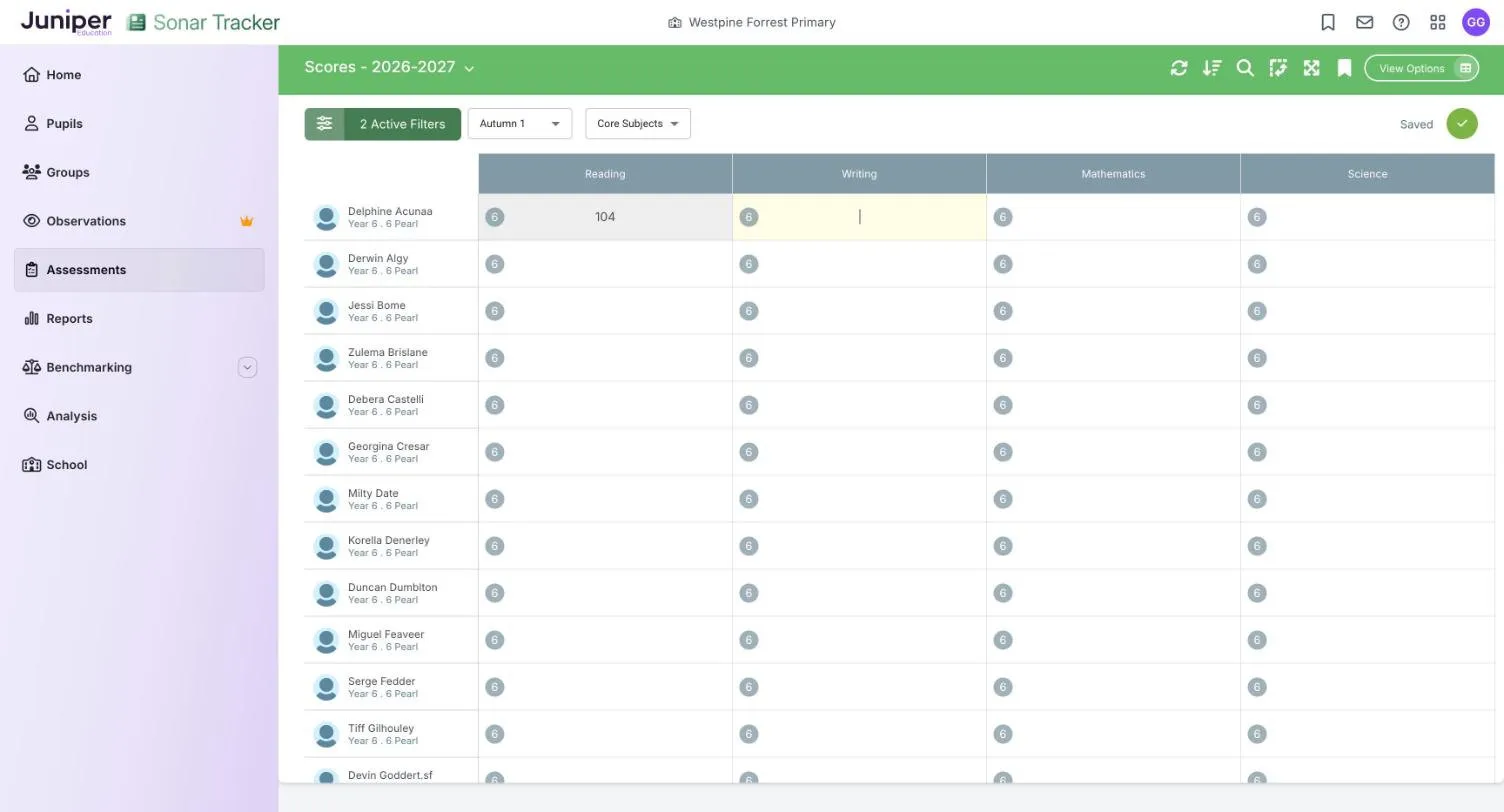Select Assessments in the sidebar

point(139,270)
